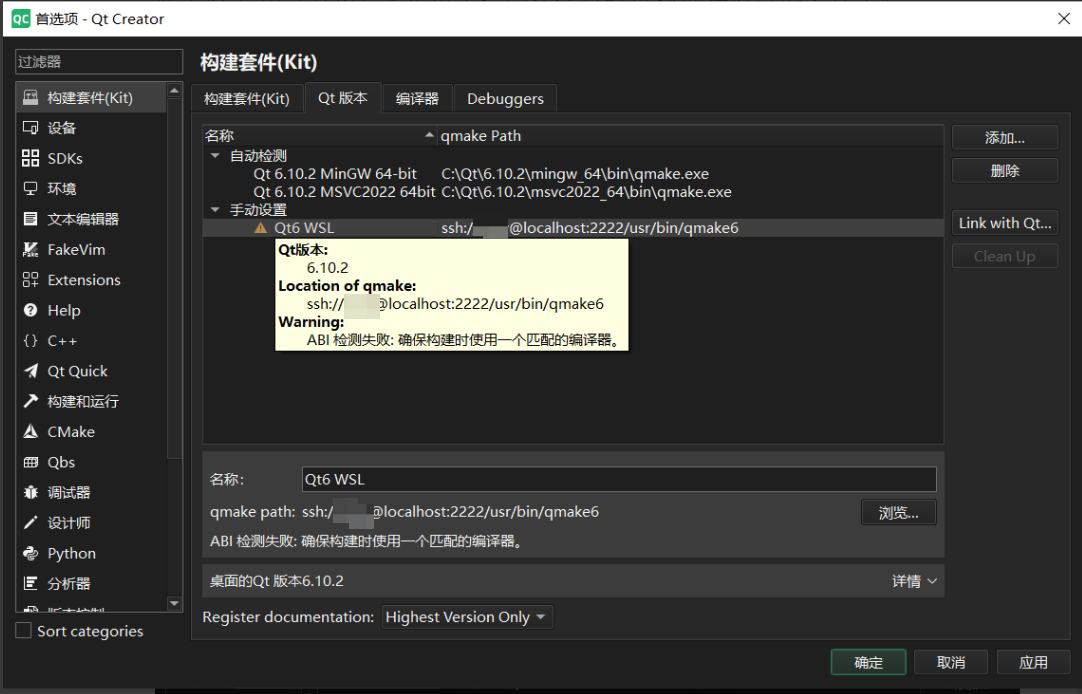The width and height of the screenshot is (1082, 694).
Task: Open the 设备 settings category icon
Action: tap(30, 128)
